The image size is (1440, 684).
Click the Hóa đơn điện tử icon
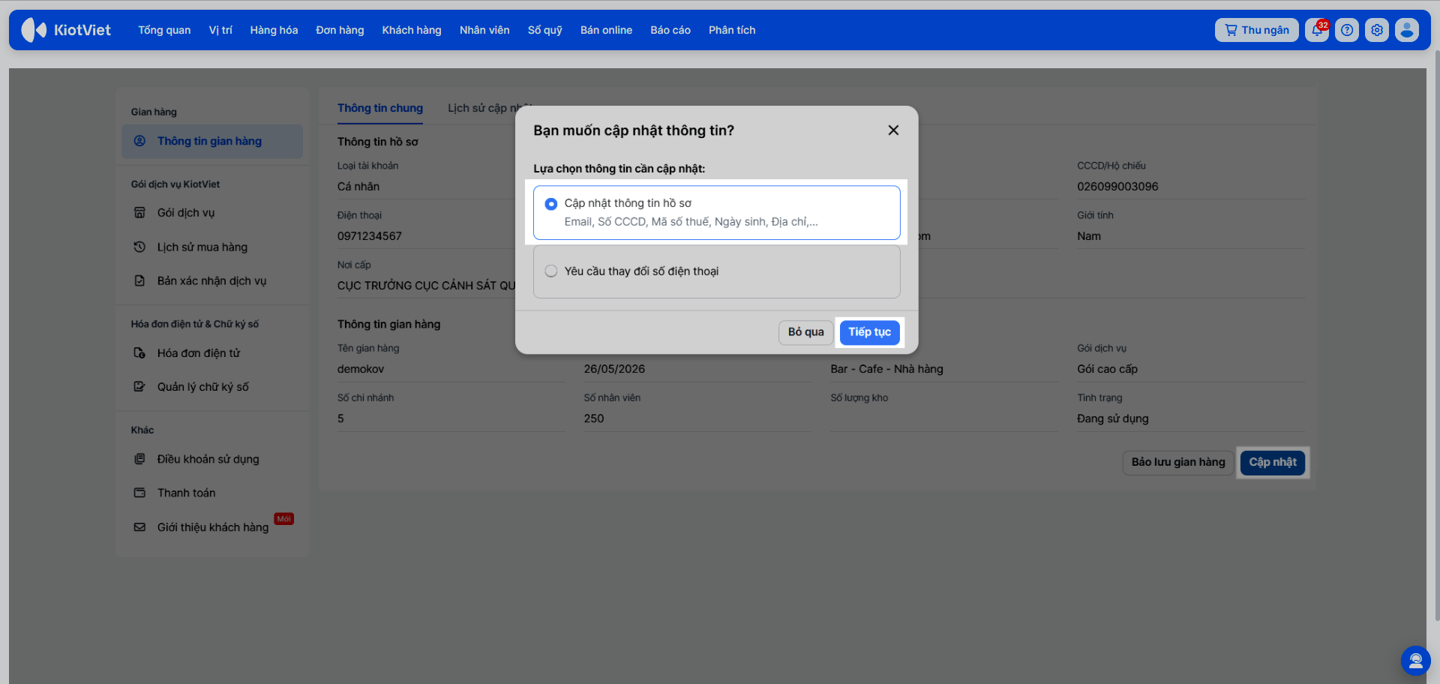[140, 353]
